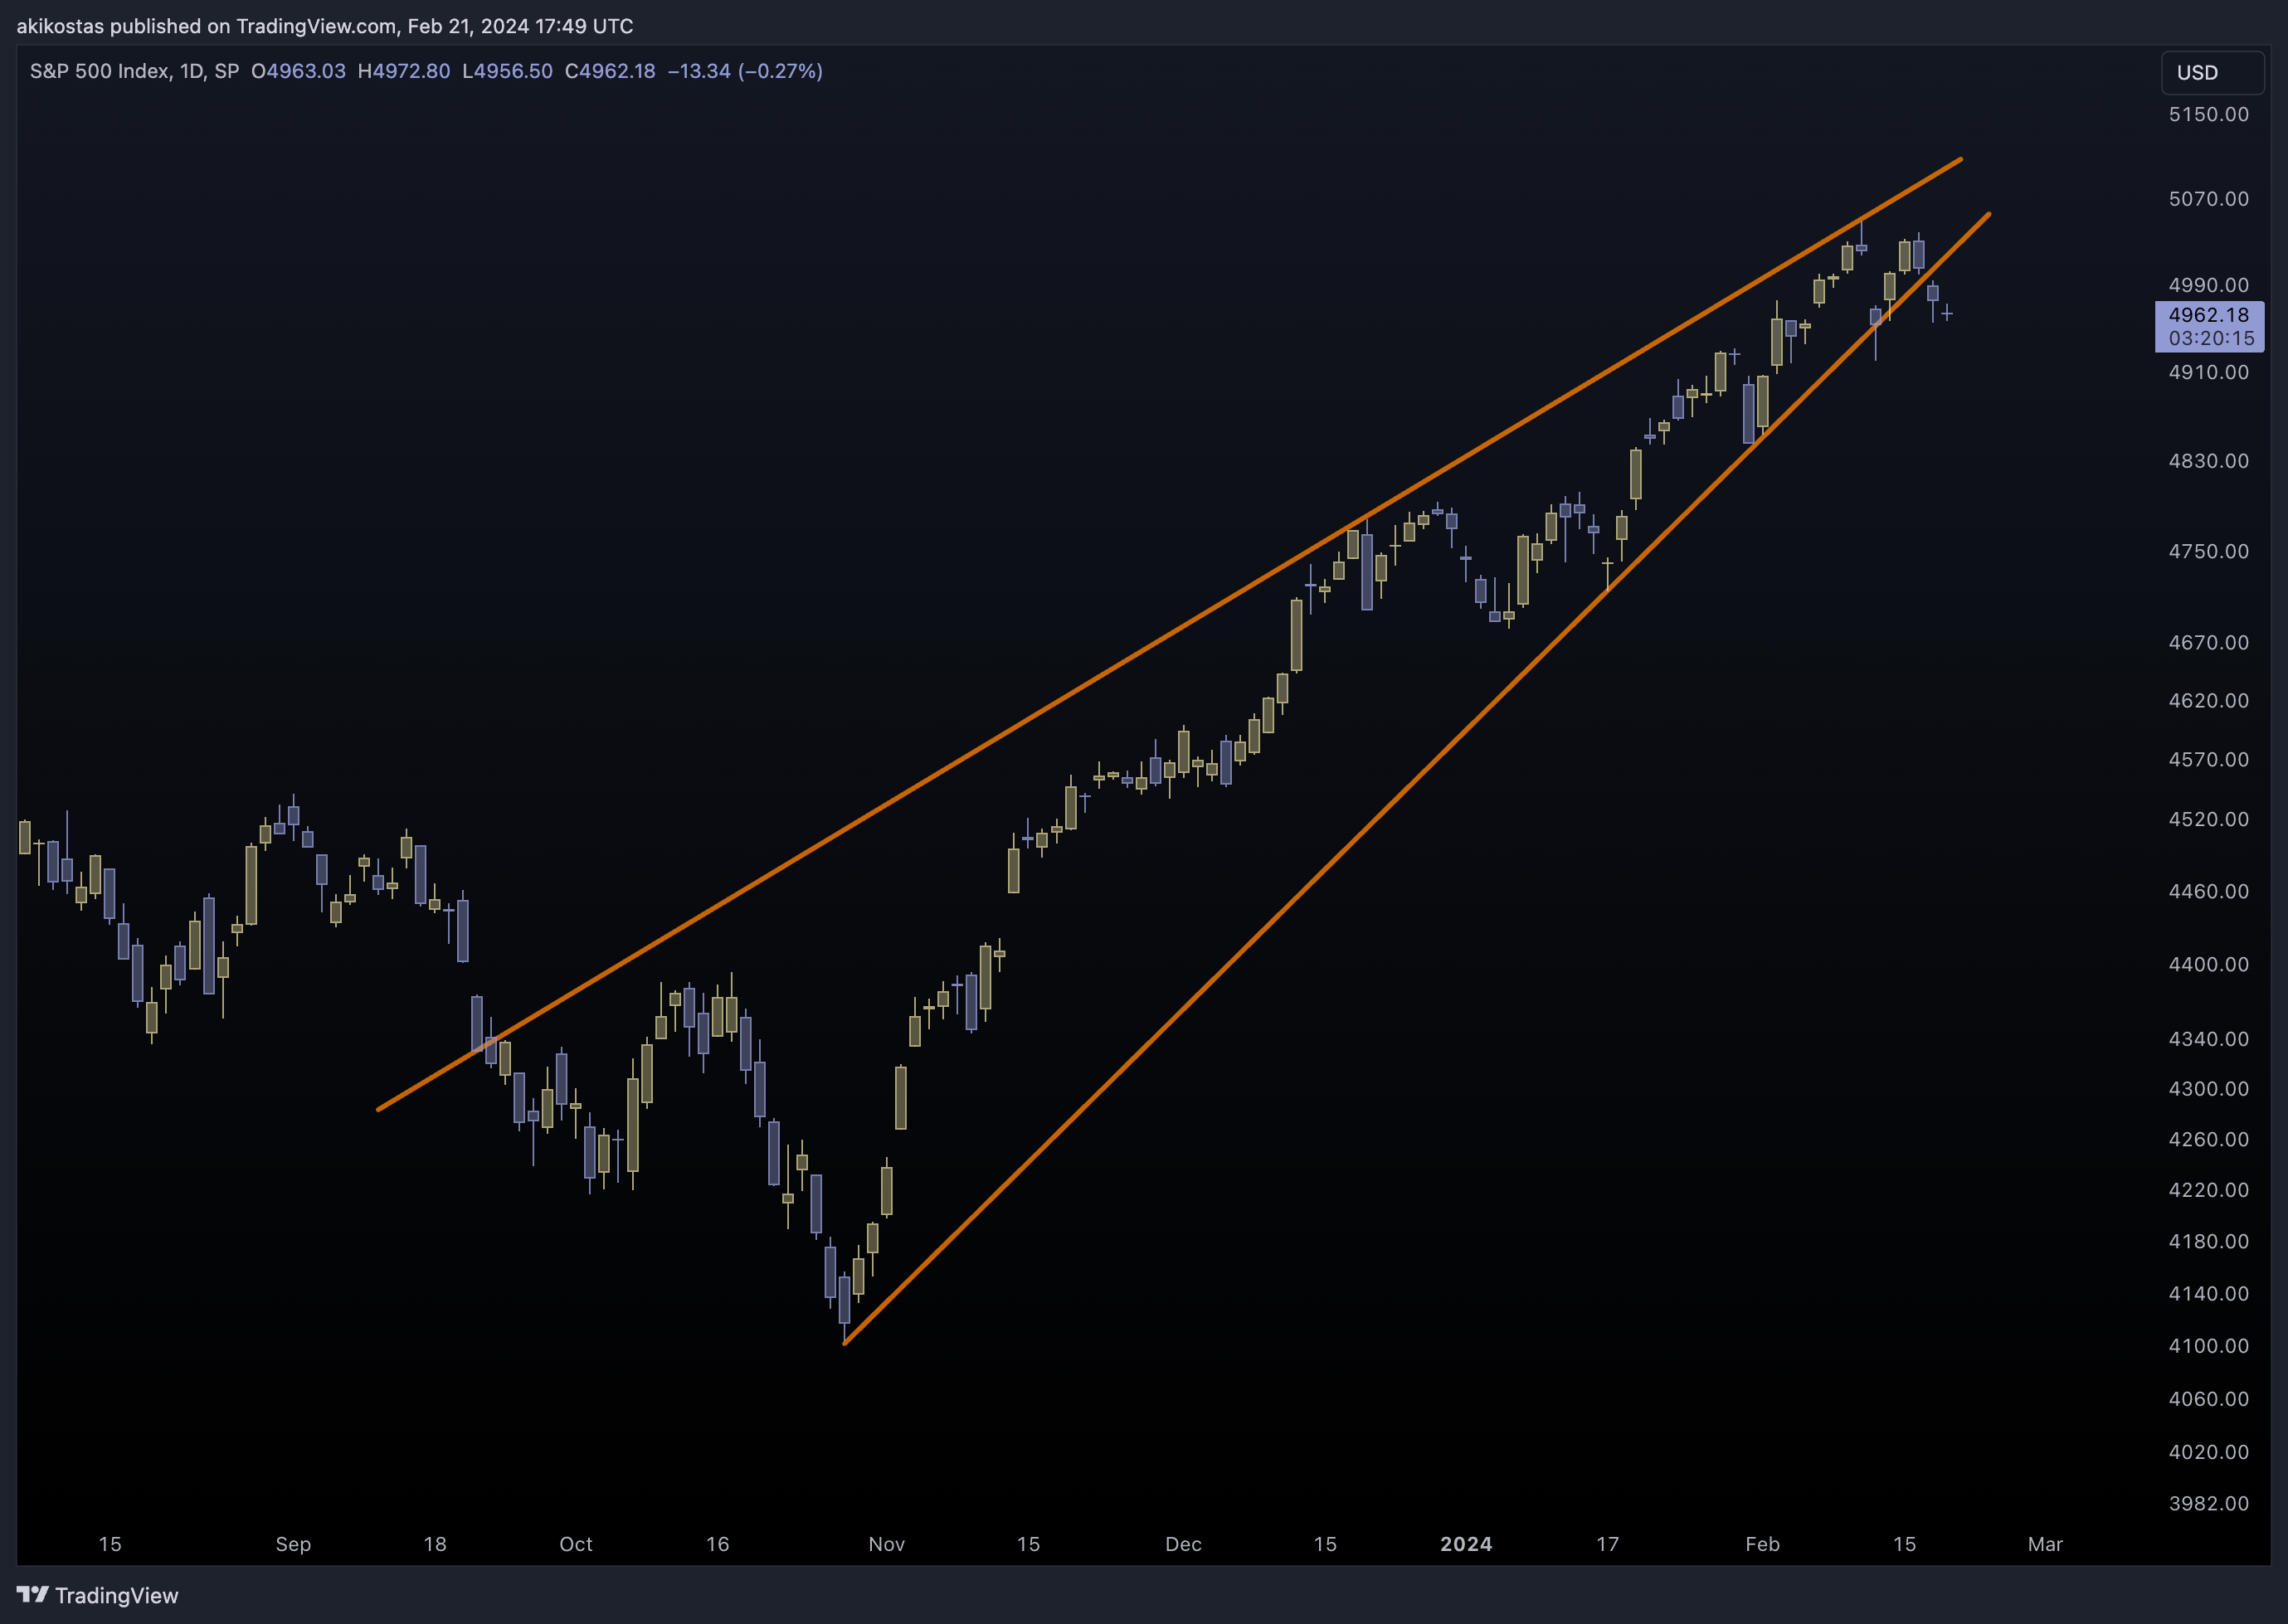Click the 4140.00 price axis label
2288x1624 pixels.
(2208, 1294)
